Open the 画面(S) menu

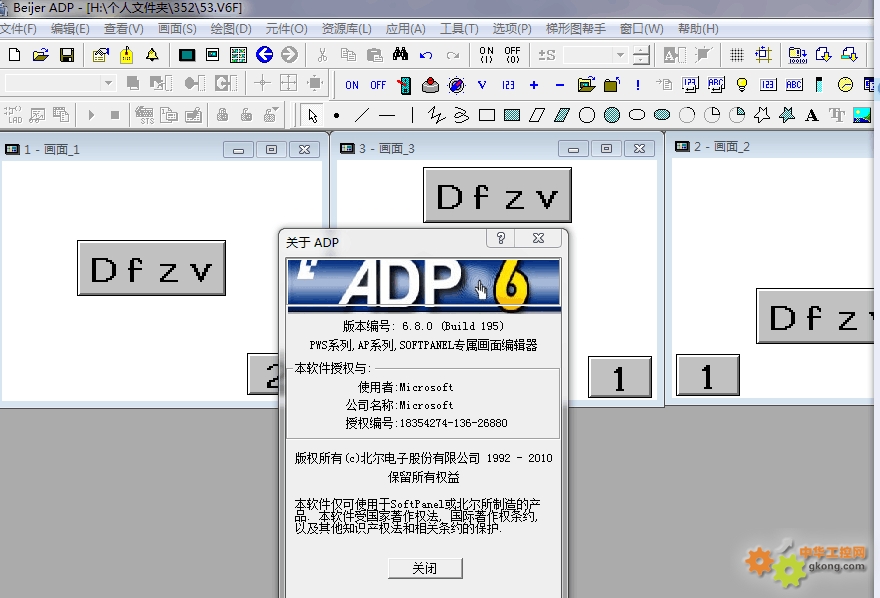coord(177,29)
